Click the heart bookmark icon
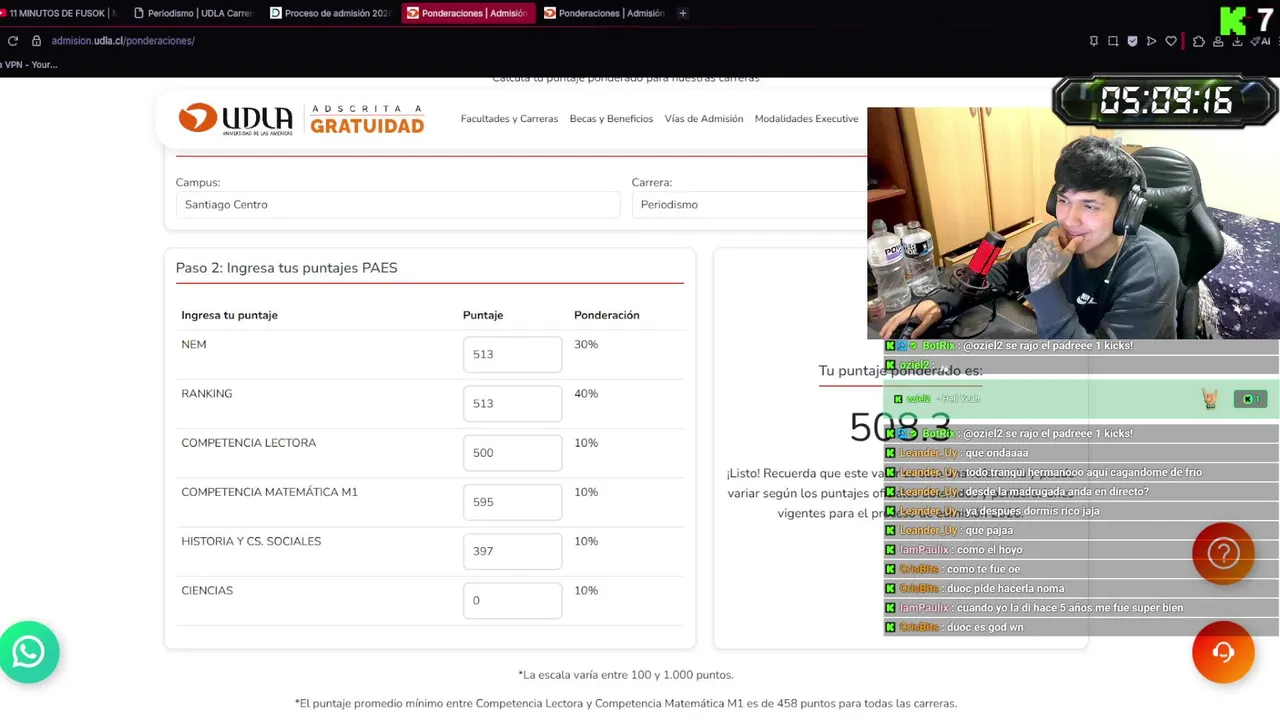 1171,41
